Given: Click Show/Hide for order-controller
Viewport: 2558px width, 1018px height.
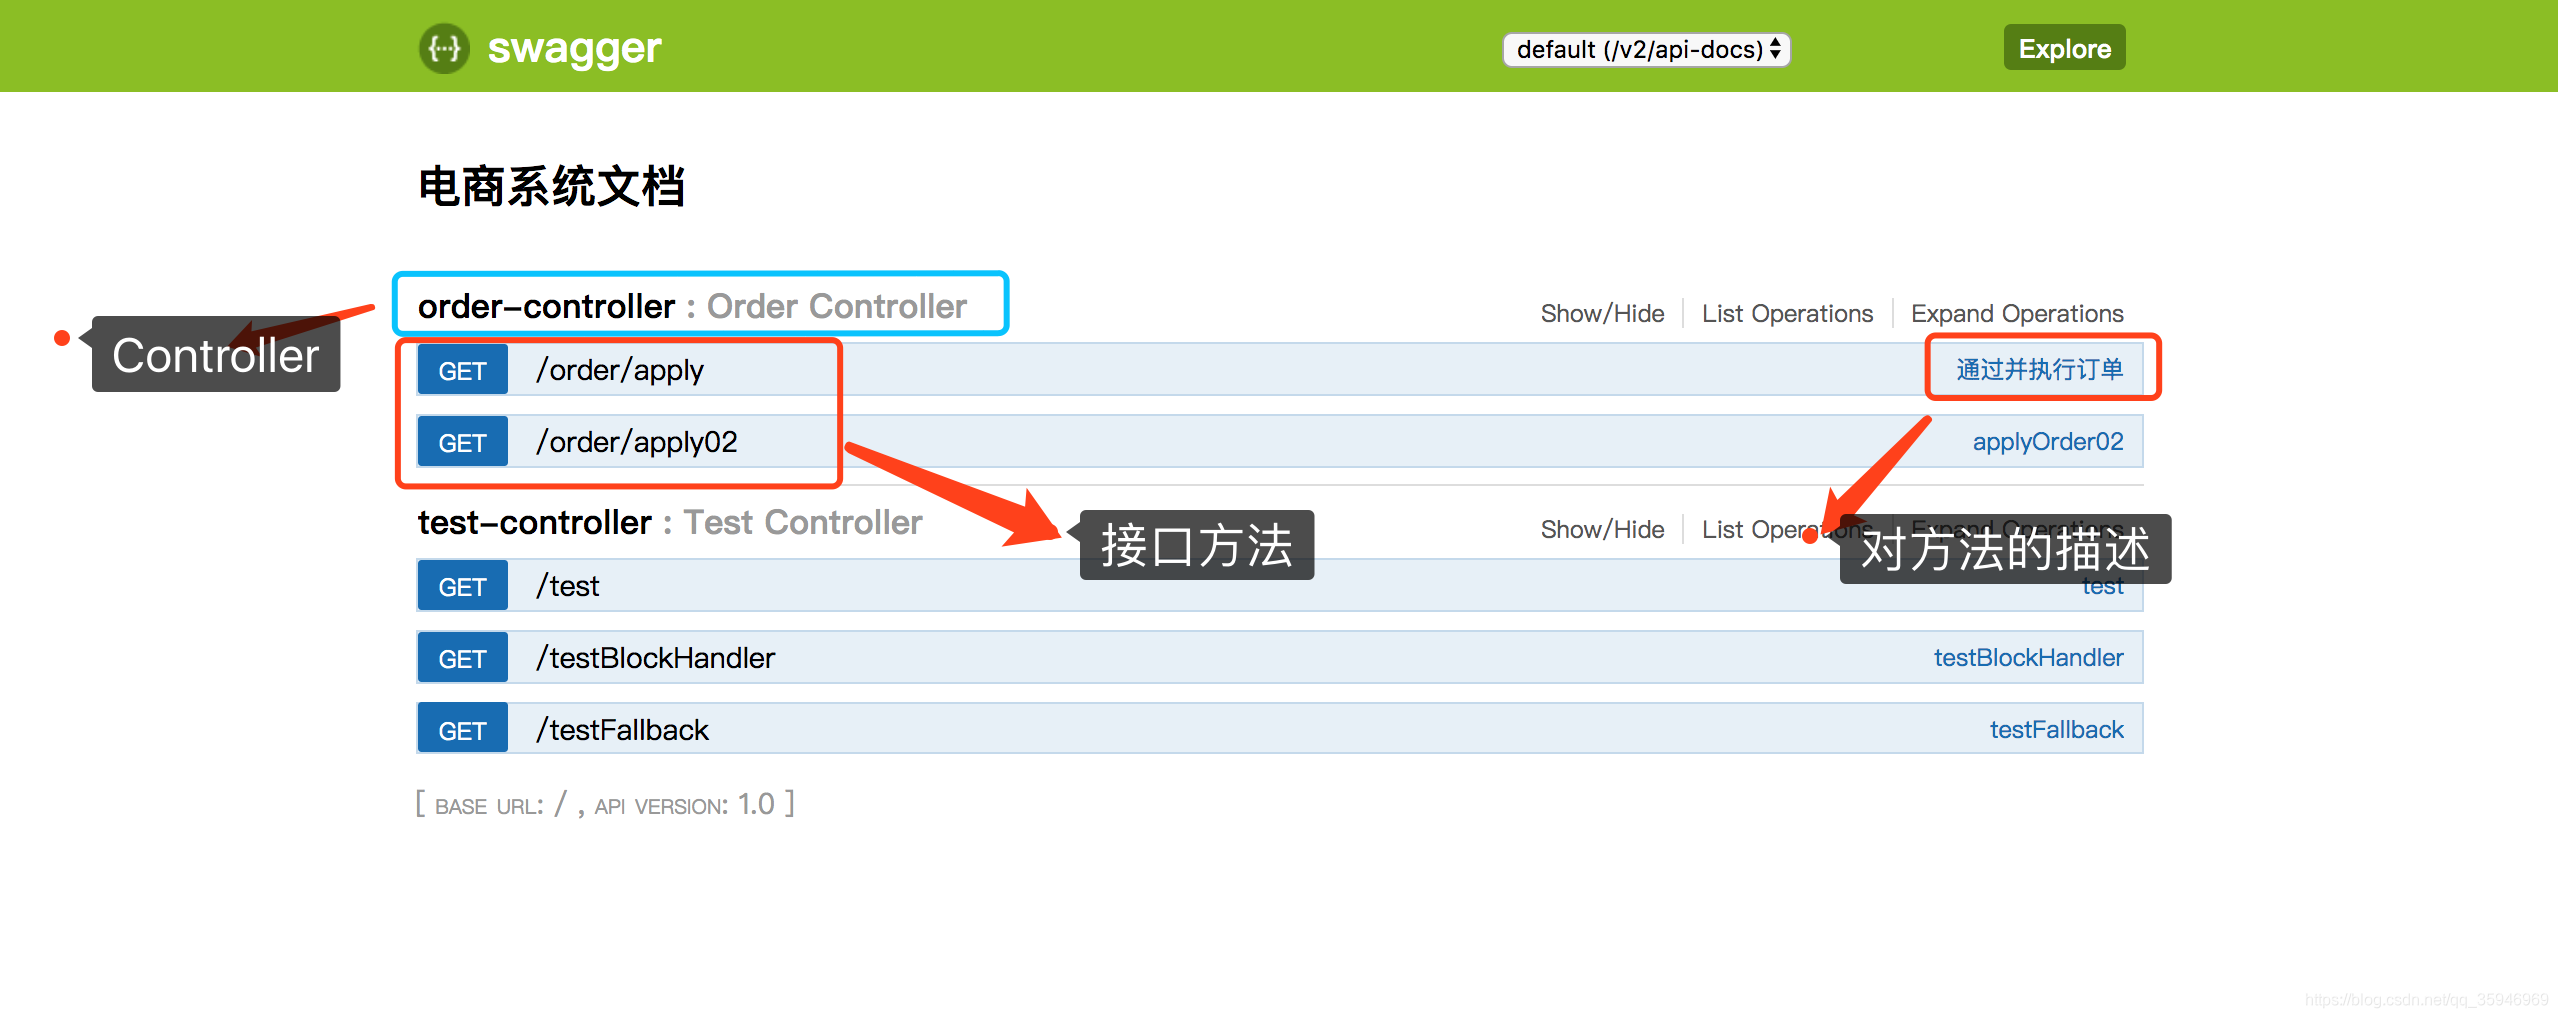Looking at the screenshot, I should click(x=1602, y=313).
